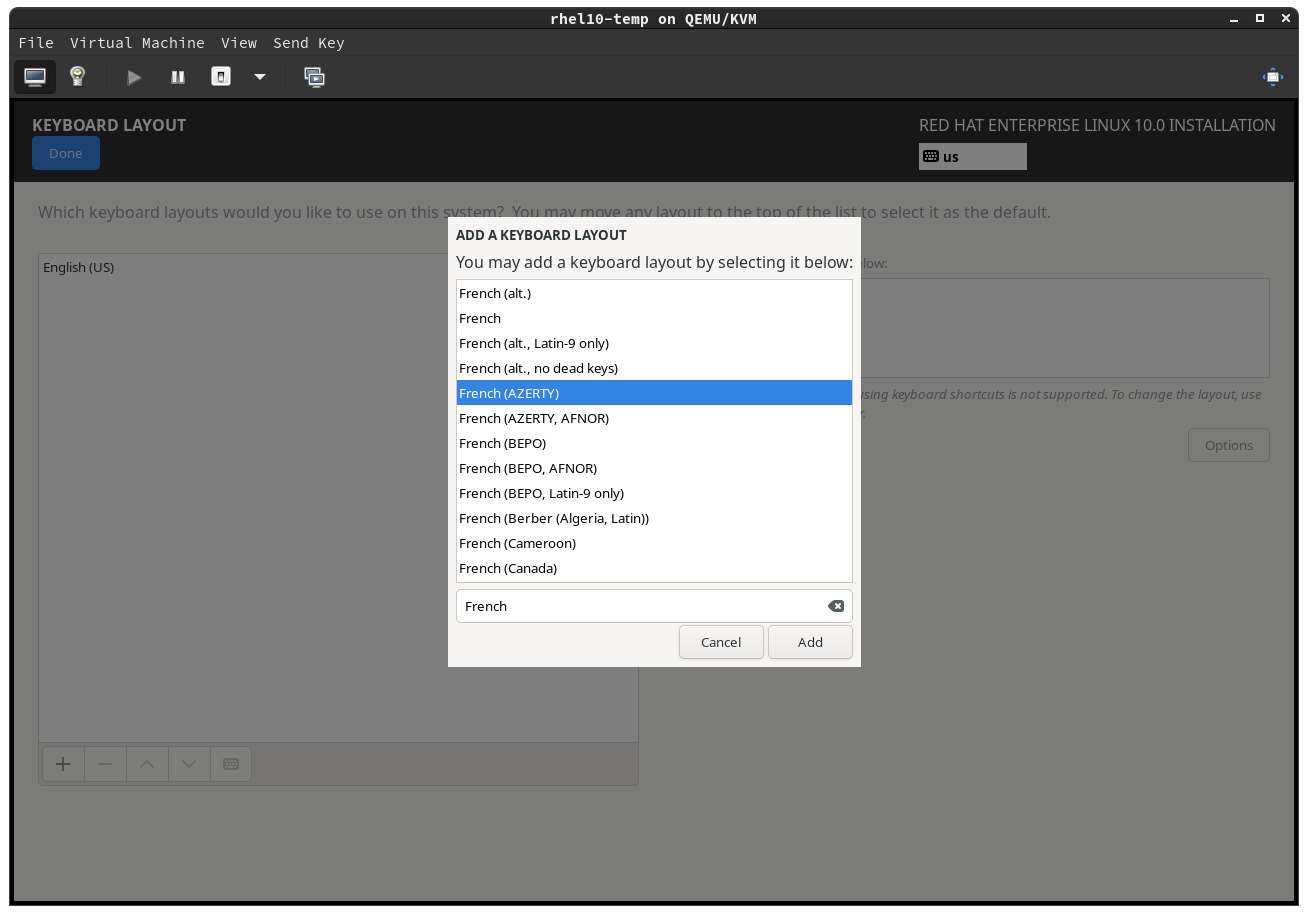Click the minus remove layout button
The image size is (1308, 915).
105,764
